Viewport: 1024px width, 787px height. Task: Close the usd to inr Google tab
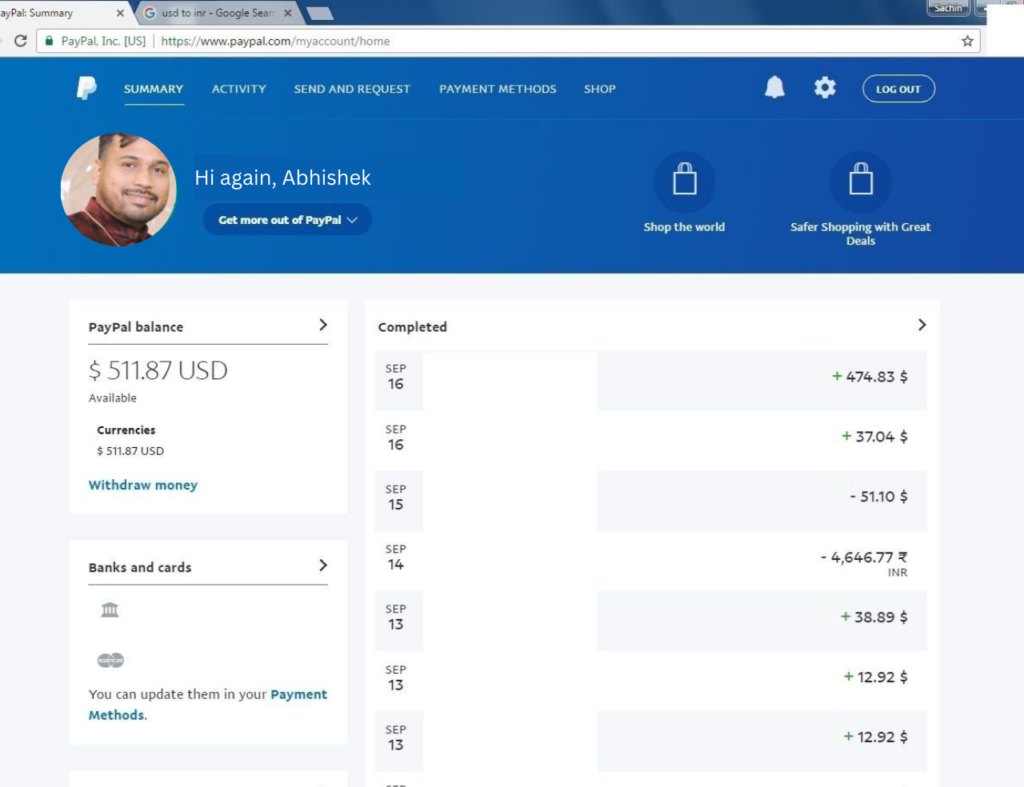tap(287, 13)
